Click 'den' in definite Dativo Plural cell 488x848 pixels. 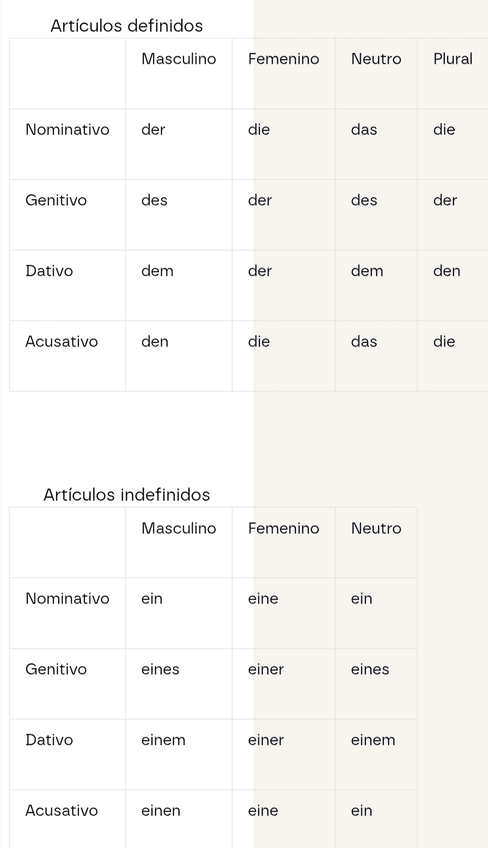coord(446,270)
